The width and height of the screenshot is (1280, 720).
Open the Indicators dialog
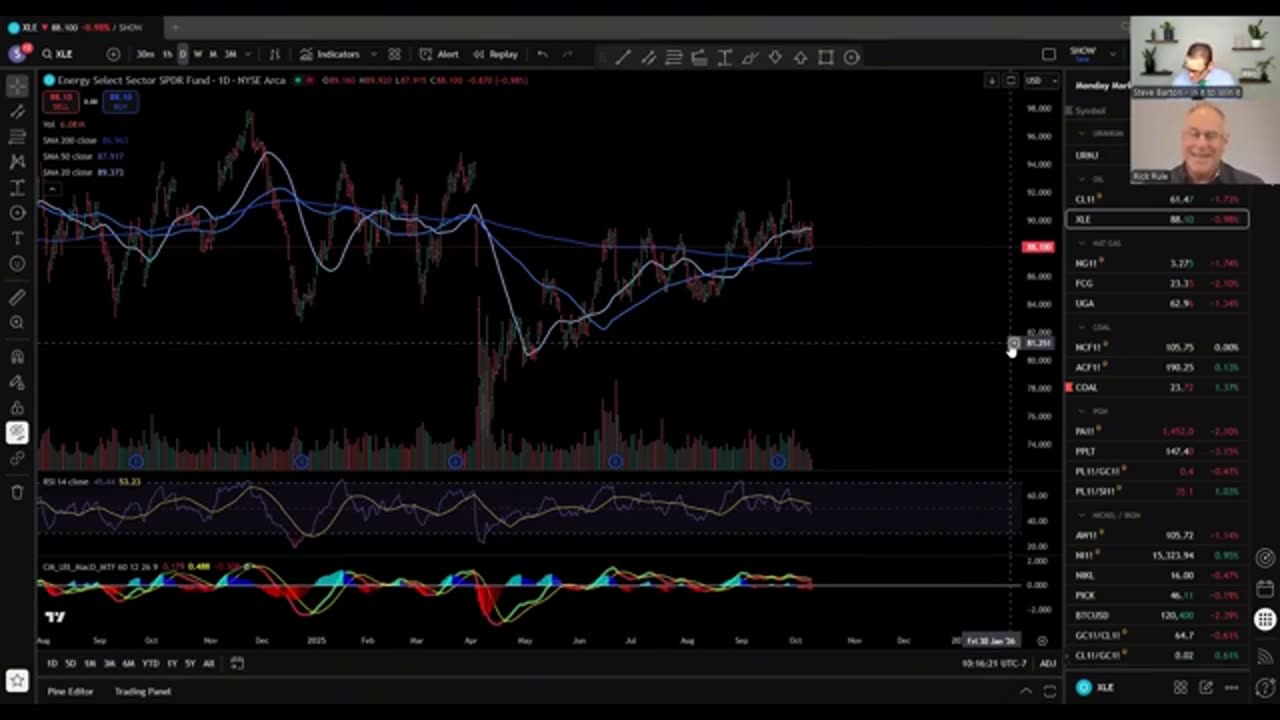(330, 54)
